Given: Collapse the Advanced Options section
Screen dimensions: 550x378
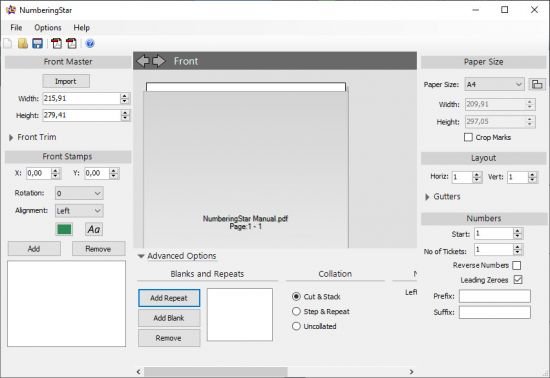Looking at the screenshot, I should (141, 256).
